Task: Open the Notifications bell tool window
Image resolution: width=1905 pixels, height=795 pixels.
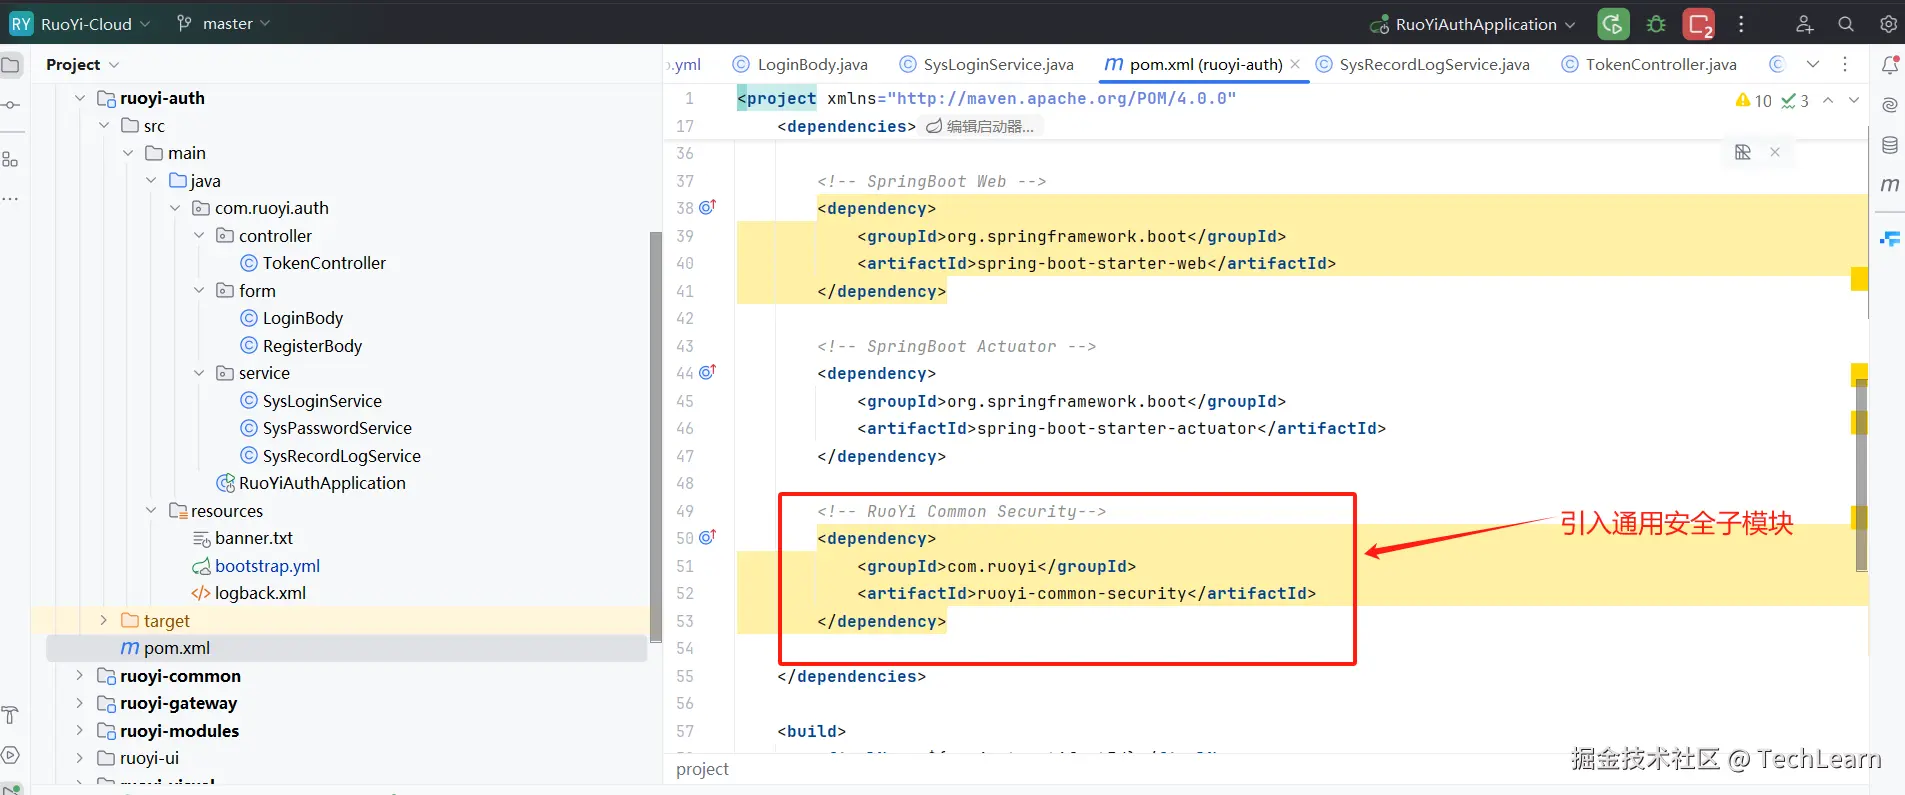Action: click(x=1890, y=65)
